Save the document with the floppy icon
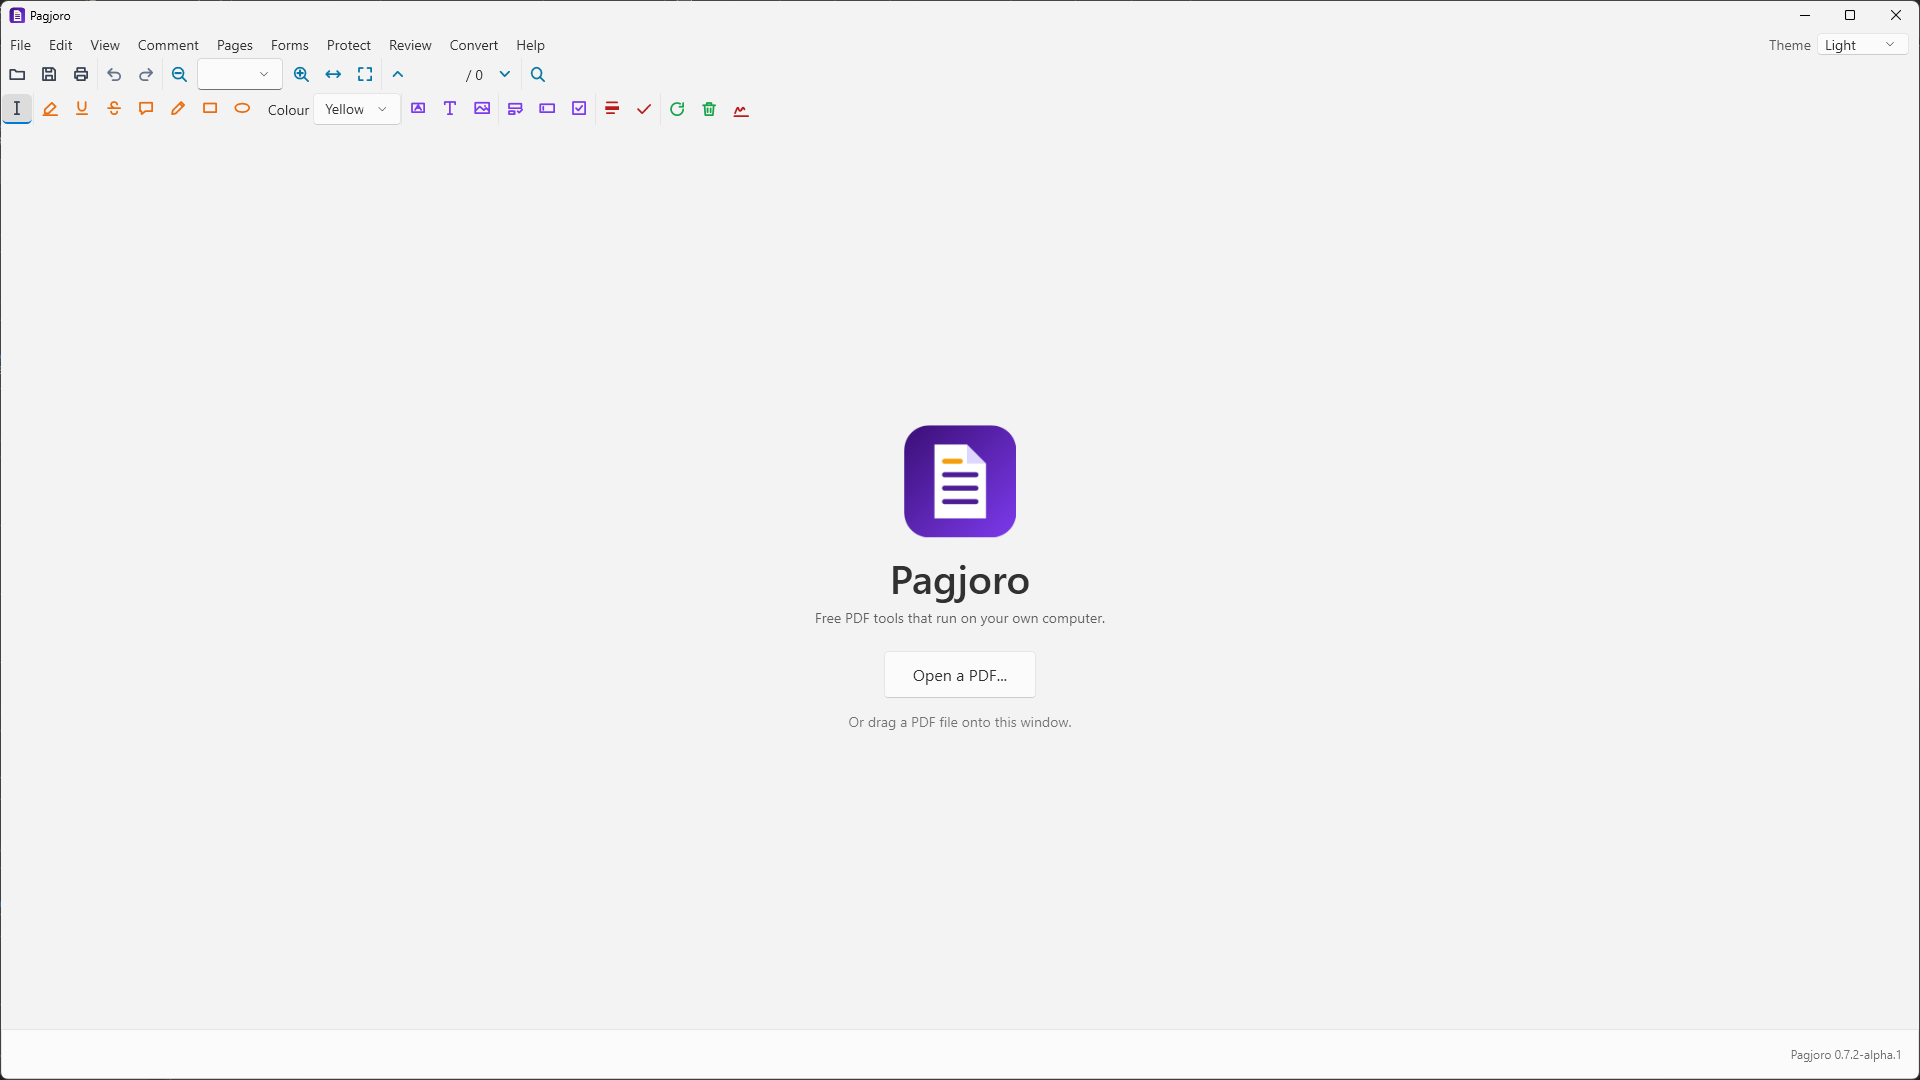 pos(49,75)
